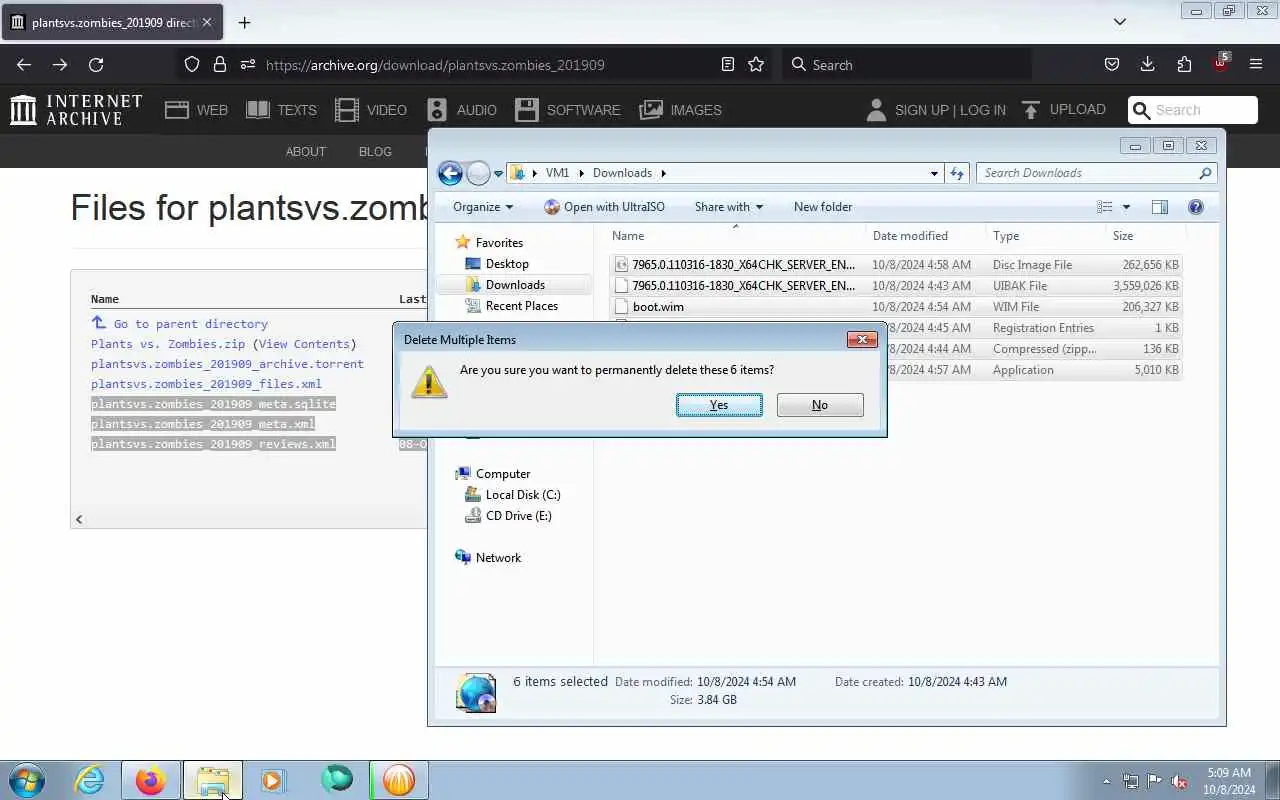Open CD Drive (E:) in the navigation pane
This screenshot has height=800, width=1280.
click(518, 516)
